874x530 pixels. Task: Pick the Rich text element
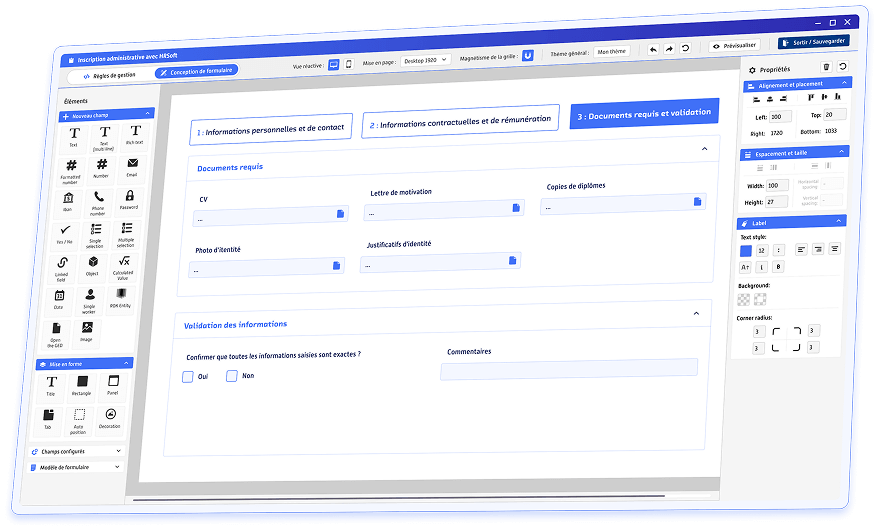coord(135,135)
